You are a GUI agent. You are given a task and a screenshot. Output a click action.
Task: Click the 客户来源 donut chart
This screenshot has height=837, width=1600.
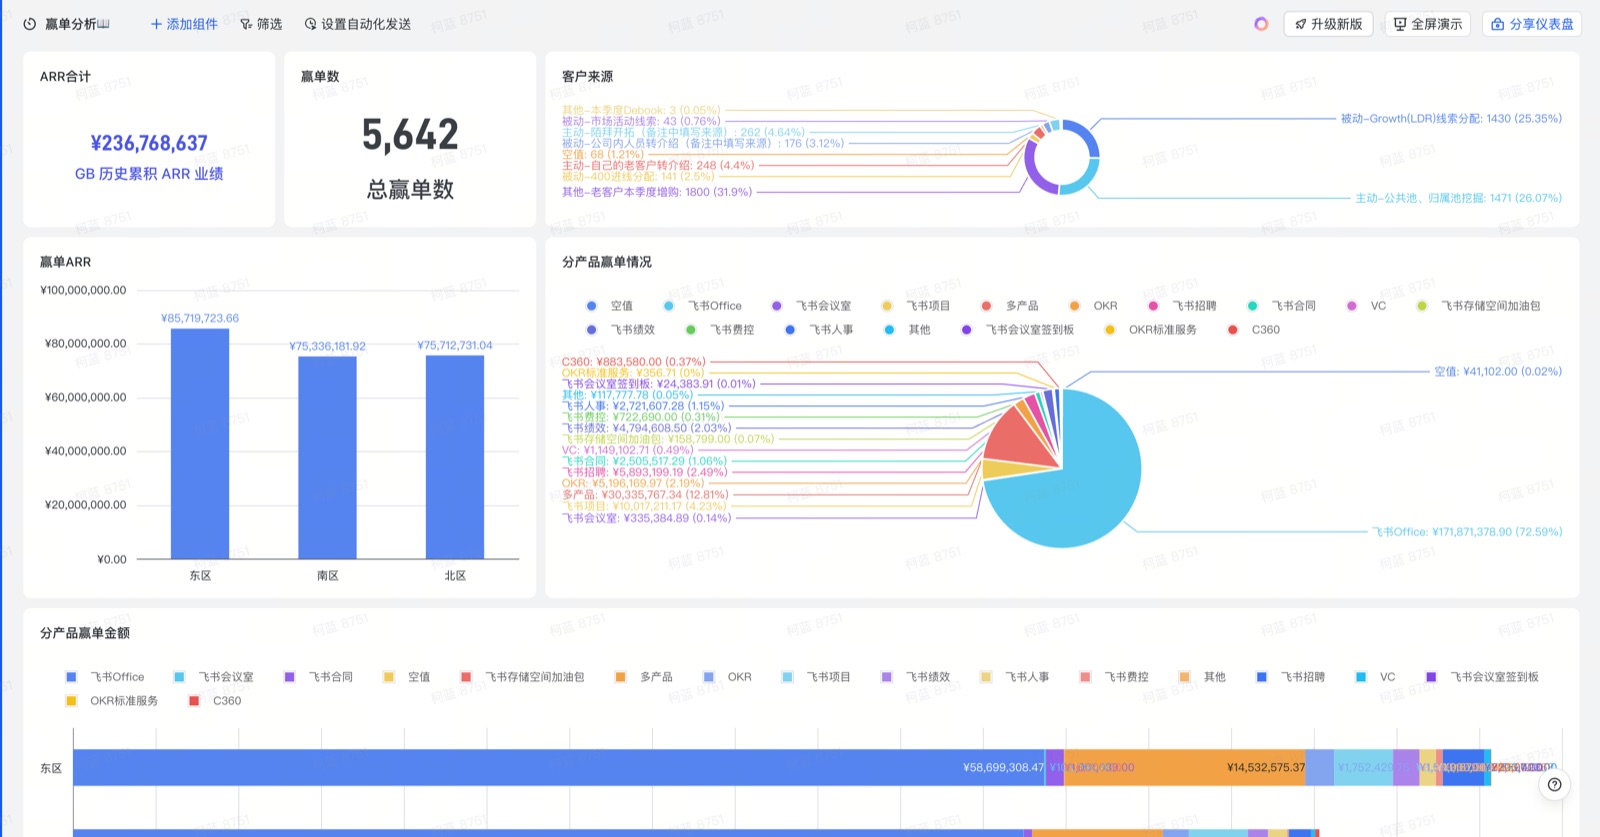click(x=1062, y=157)
